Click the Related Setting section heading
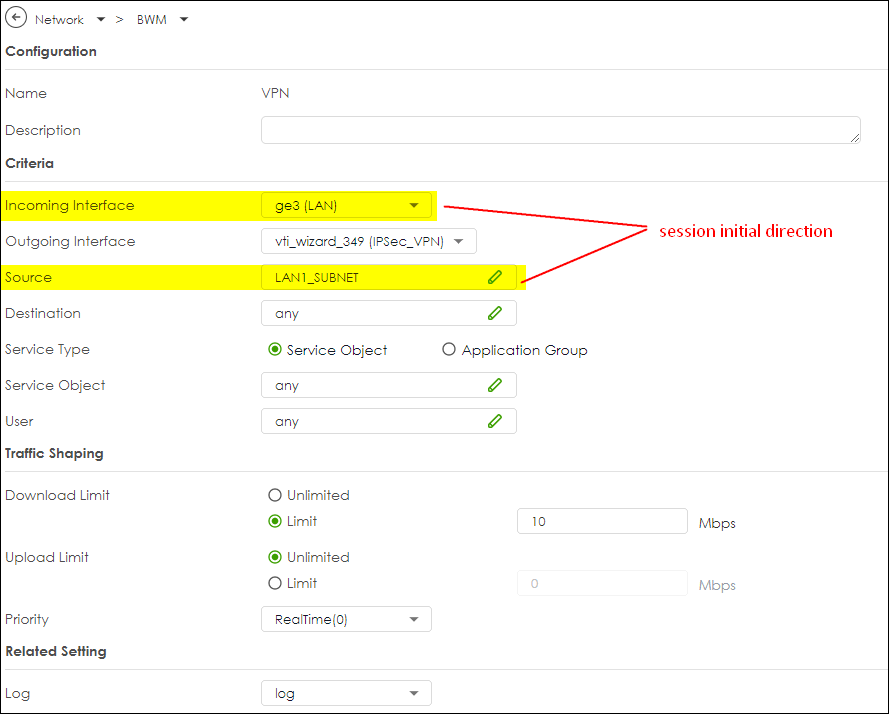 tap(56, 651)
